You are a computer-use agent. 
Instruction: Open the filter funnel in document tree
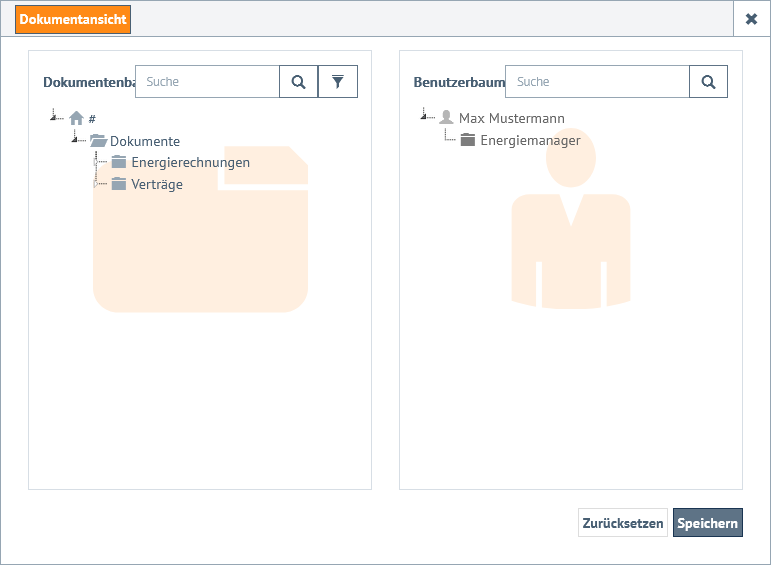tap(338, 82)
